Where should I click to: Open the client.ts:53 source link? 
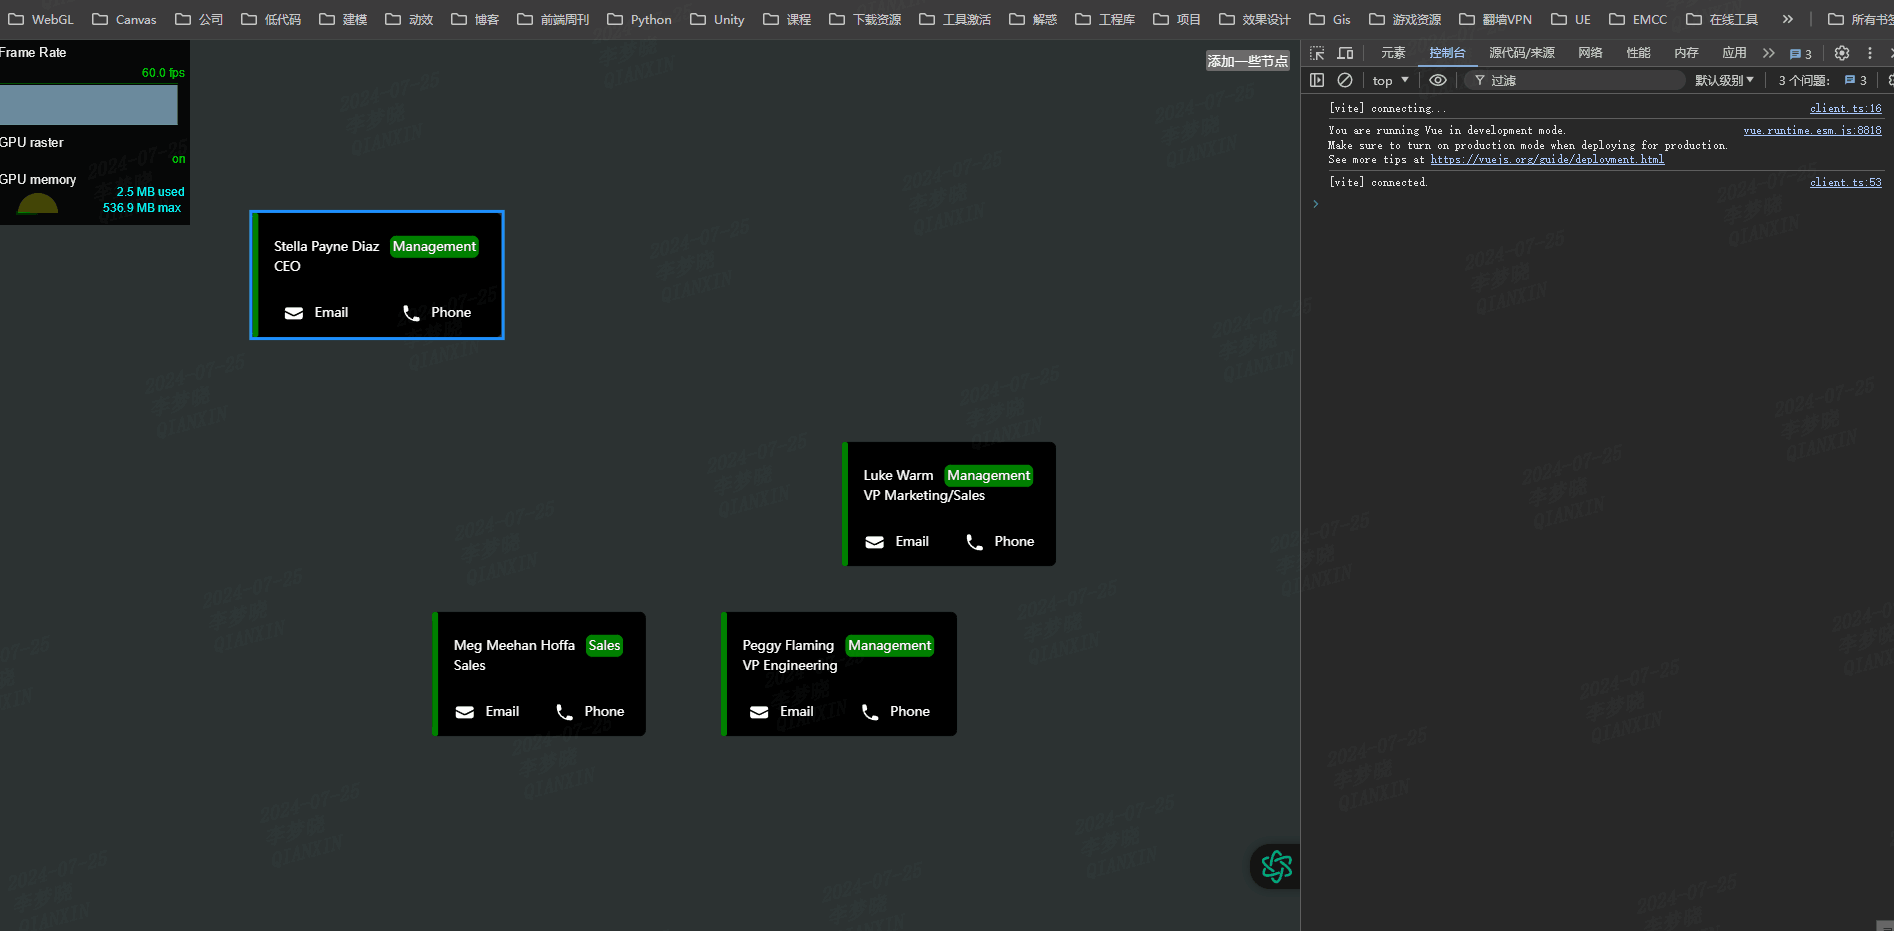coord(1845,182)
